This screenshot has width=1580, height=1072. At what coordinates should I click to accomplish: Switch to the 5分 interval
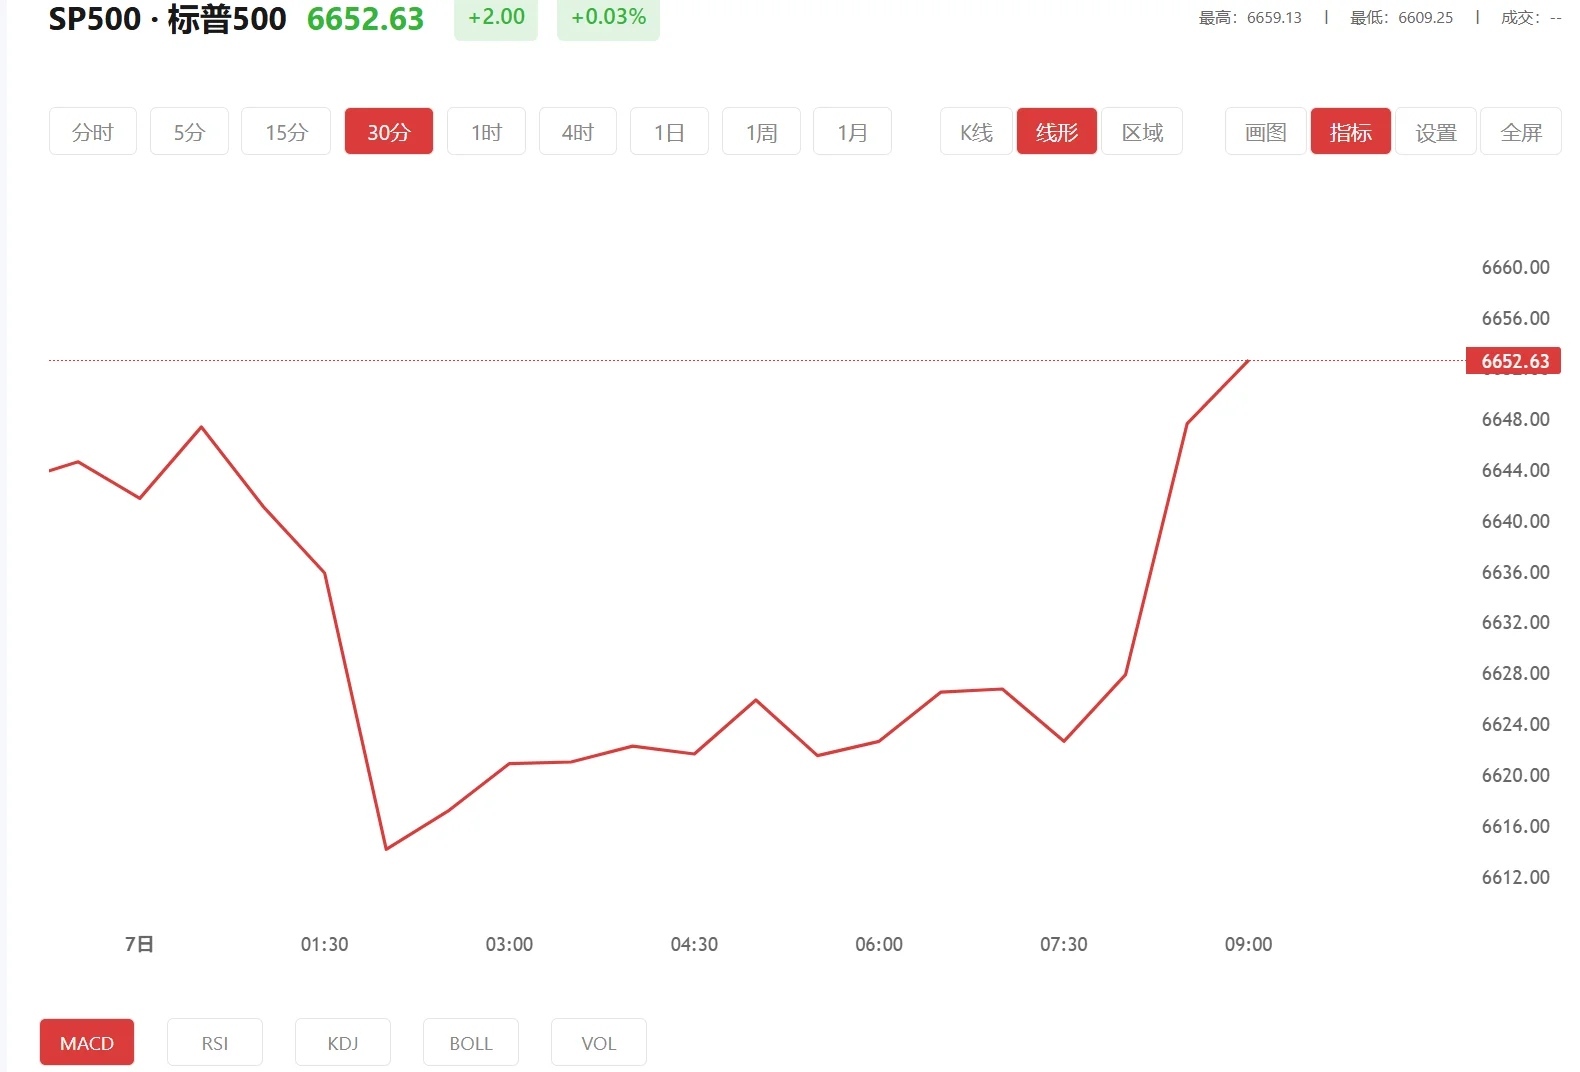189,132
